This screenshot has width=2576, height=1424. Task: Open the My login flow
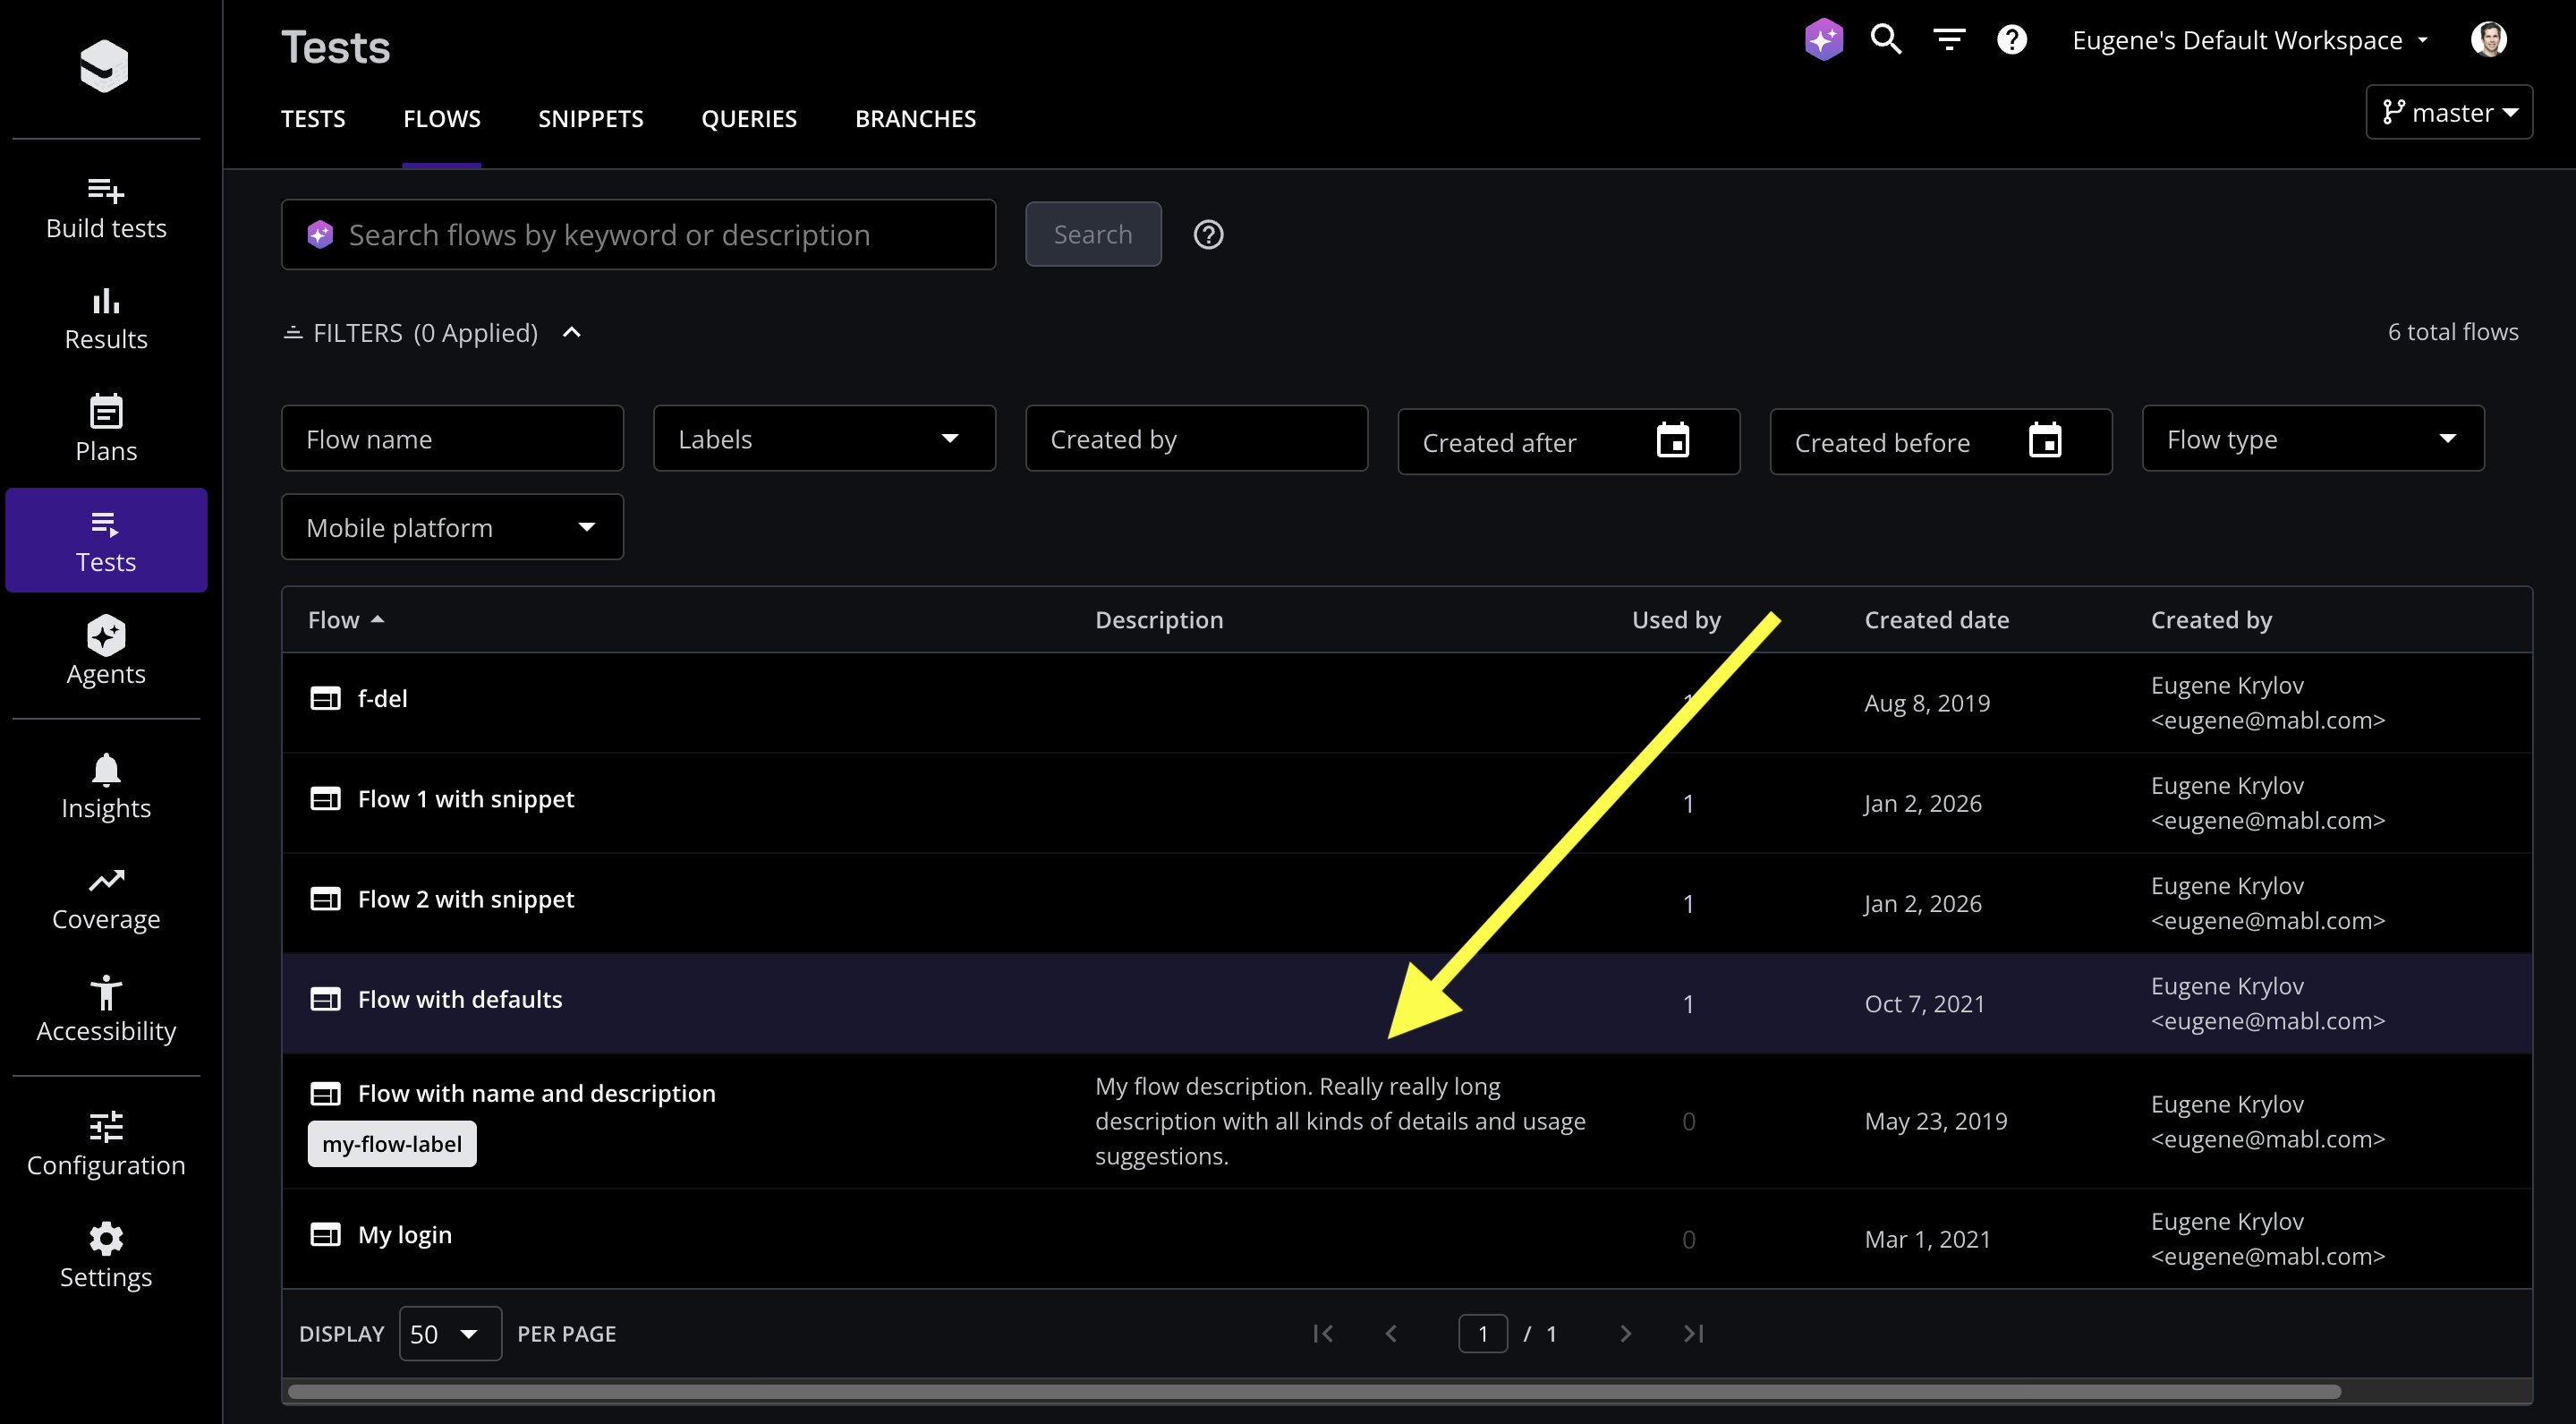click(405, 1234)
